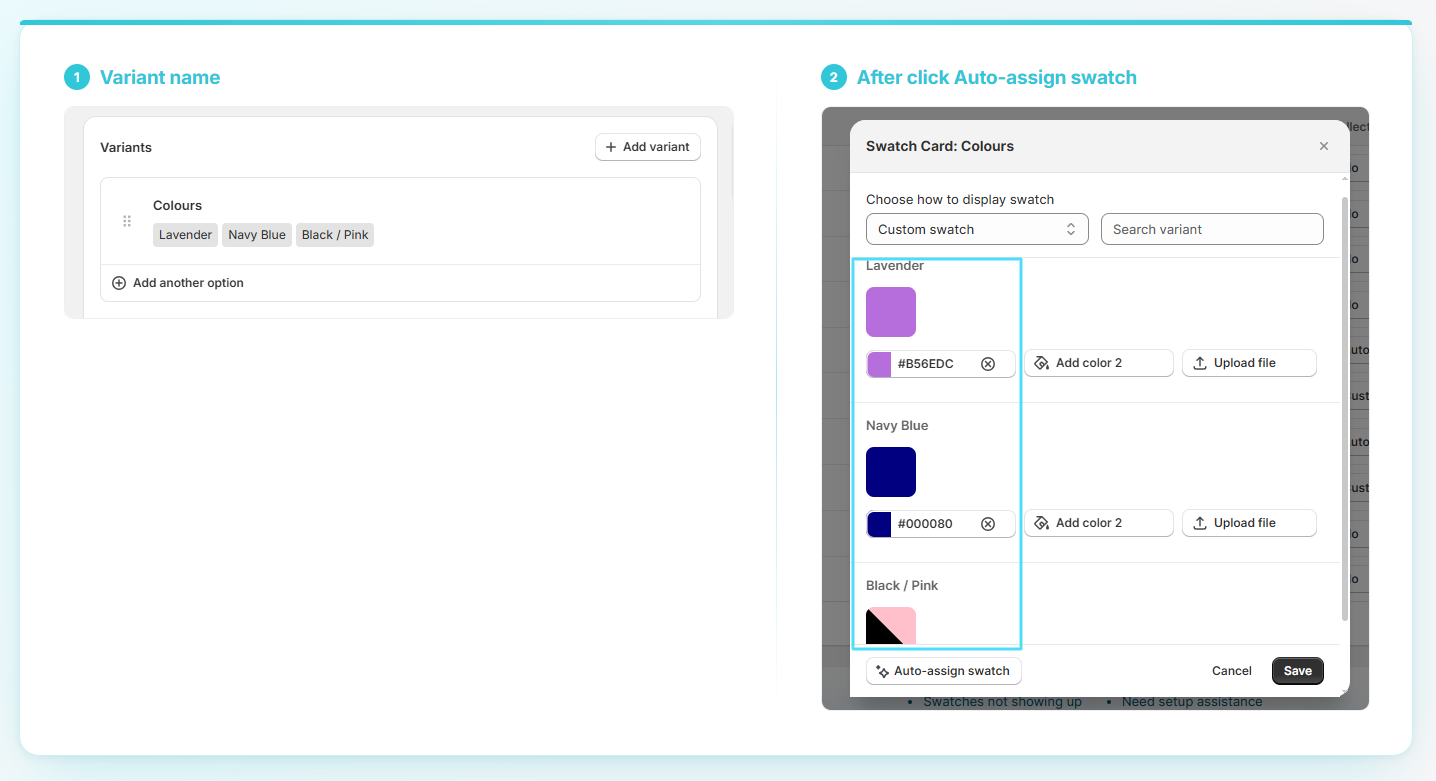Click the drag handle beside Colours

[x=127, y=221]
